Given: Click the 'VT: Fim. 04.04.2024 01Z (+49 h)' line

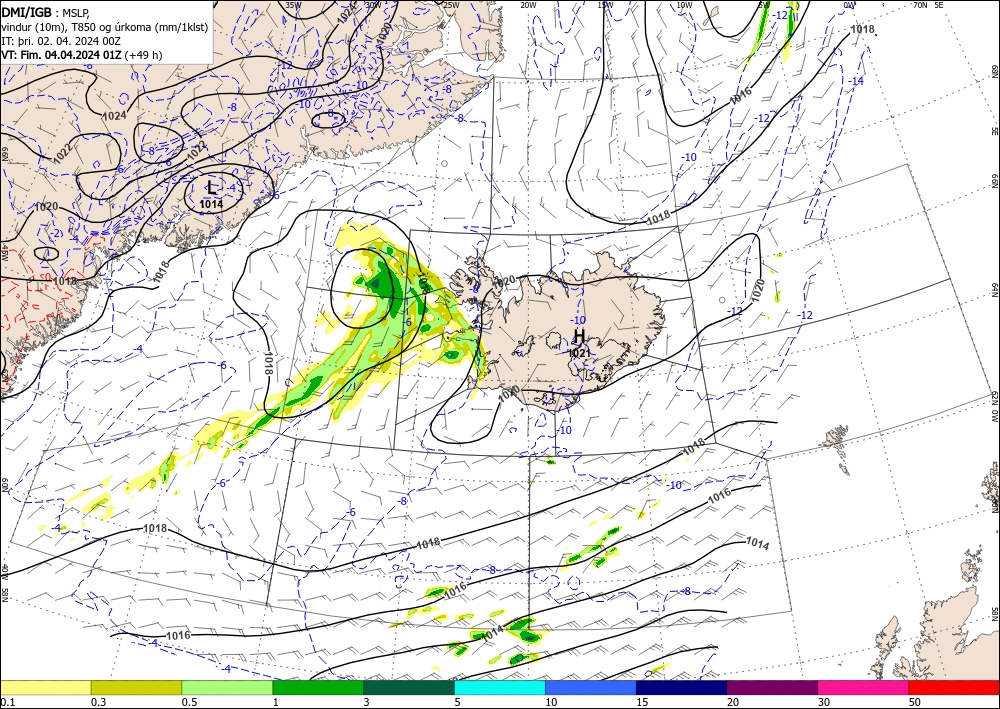Looking at the screenshot, I should pyautogui.click(x=82, y=55).
